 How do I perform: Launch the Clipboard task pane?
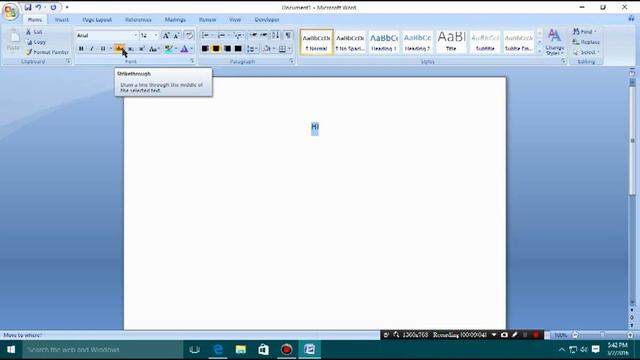[68, 61]
